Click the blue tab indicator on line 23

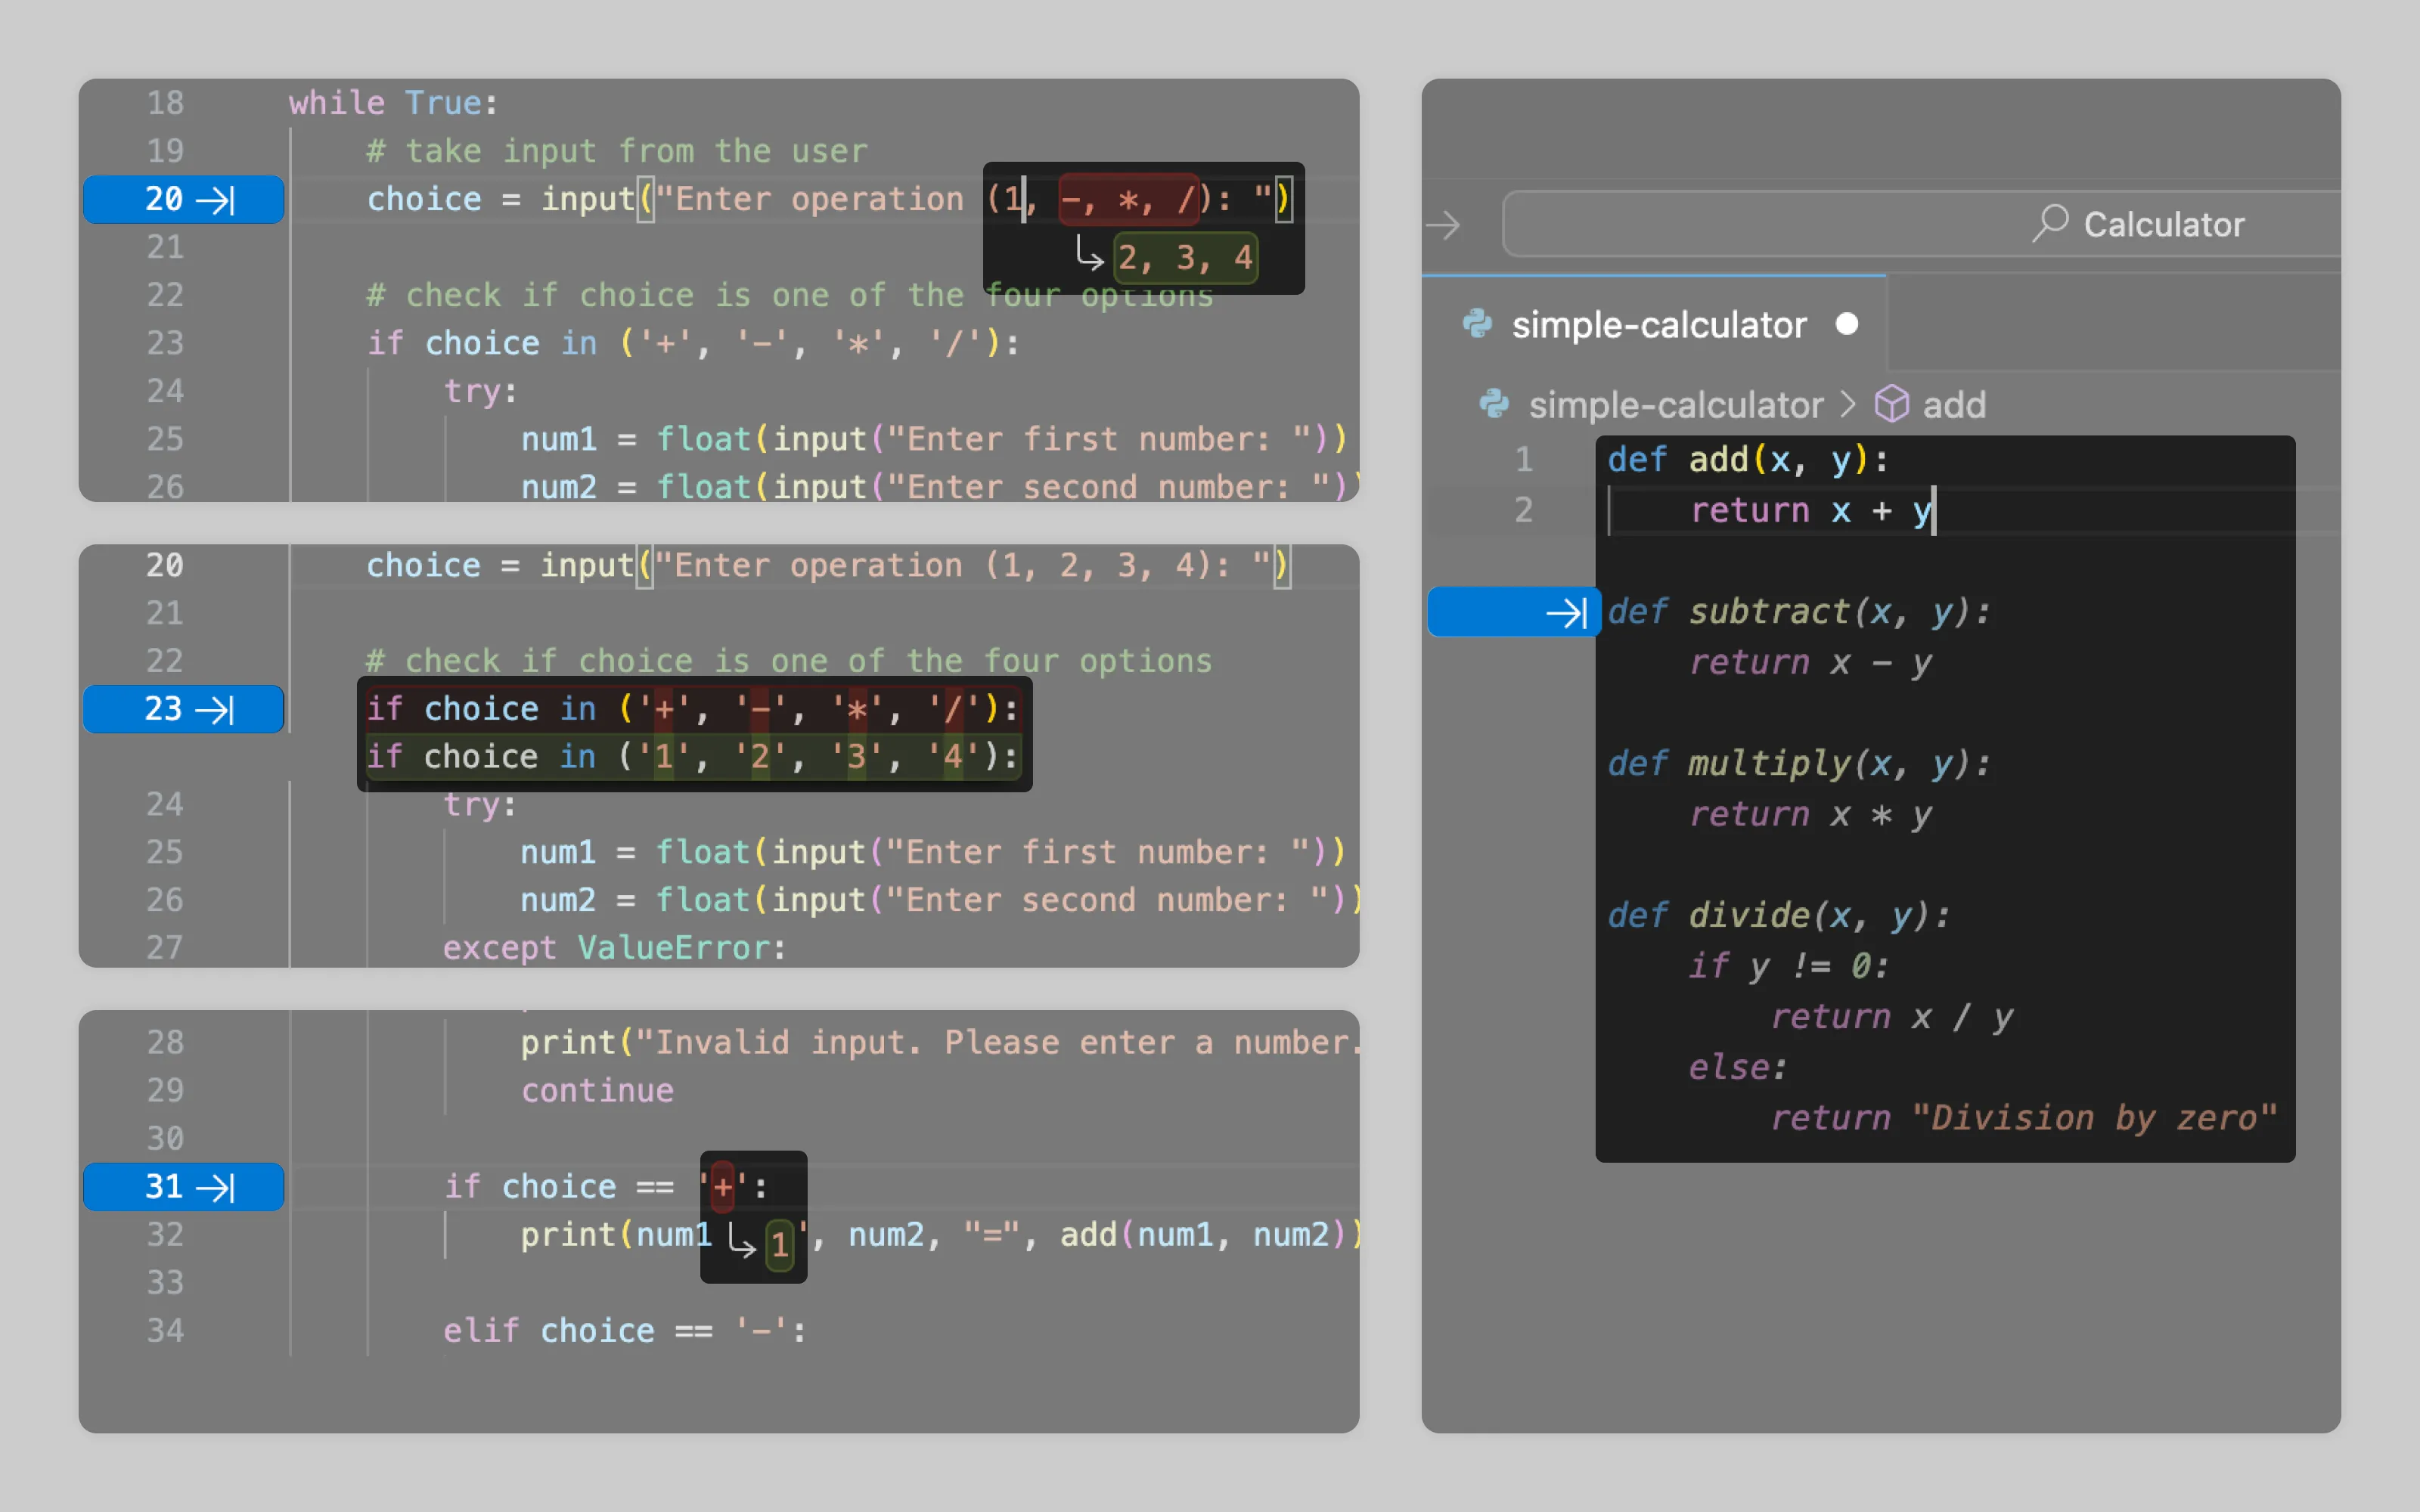coord(214,709)
